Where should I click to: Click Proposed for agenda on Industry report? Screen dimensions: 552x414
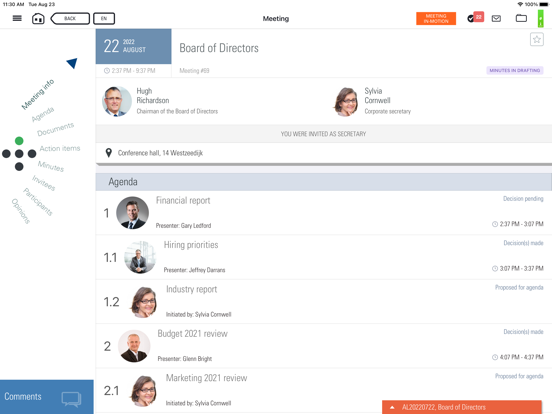tap(519, 287)
